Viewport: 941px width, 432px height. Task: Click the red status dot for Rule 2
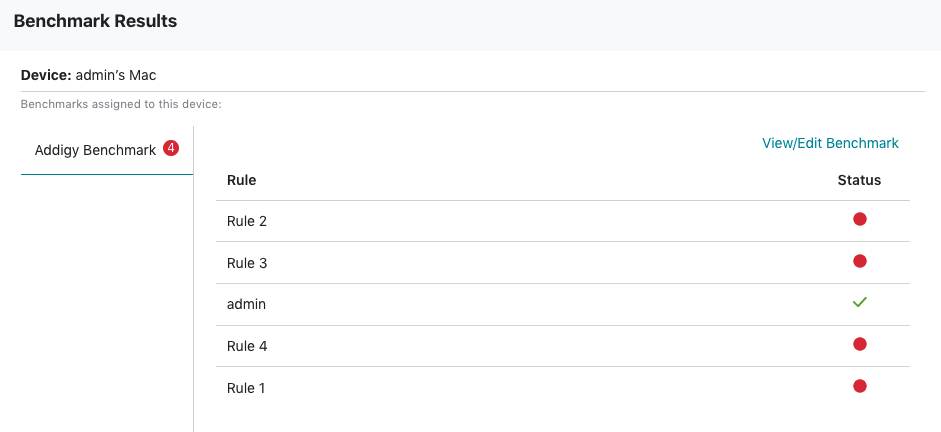(x=859, y=219)
